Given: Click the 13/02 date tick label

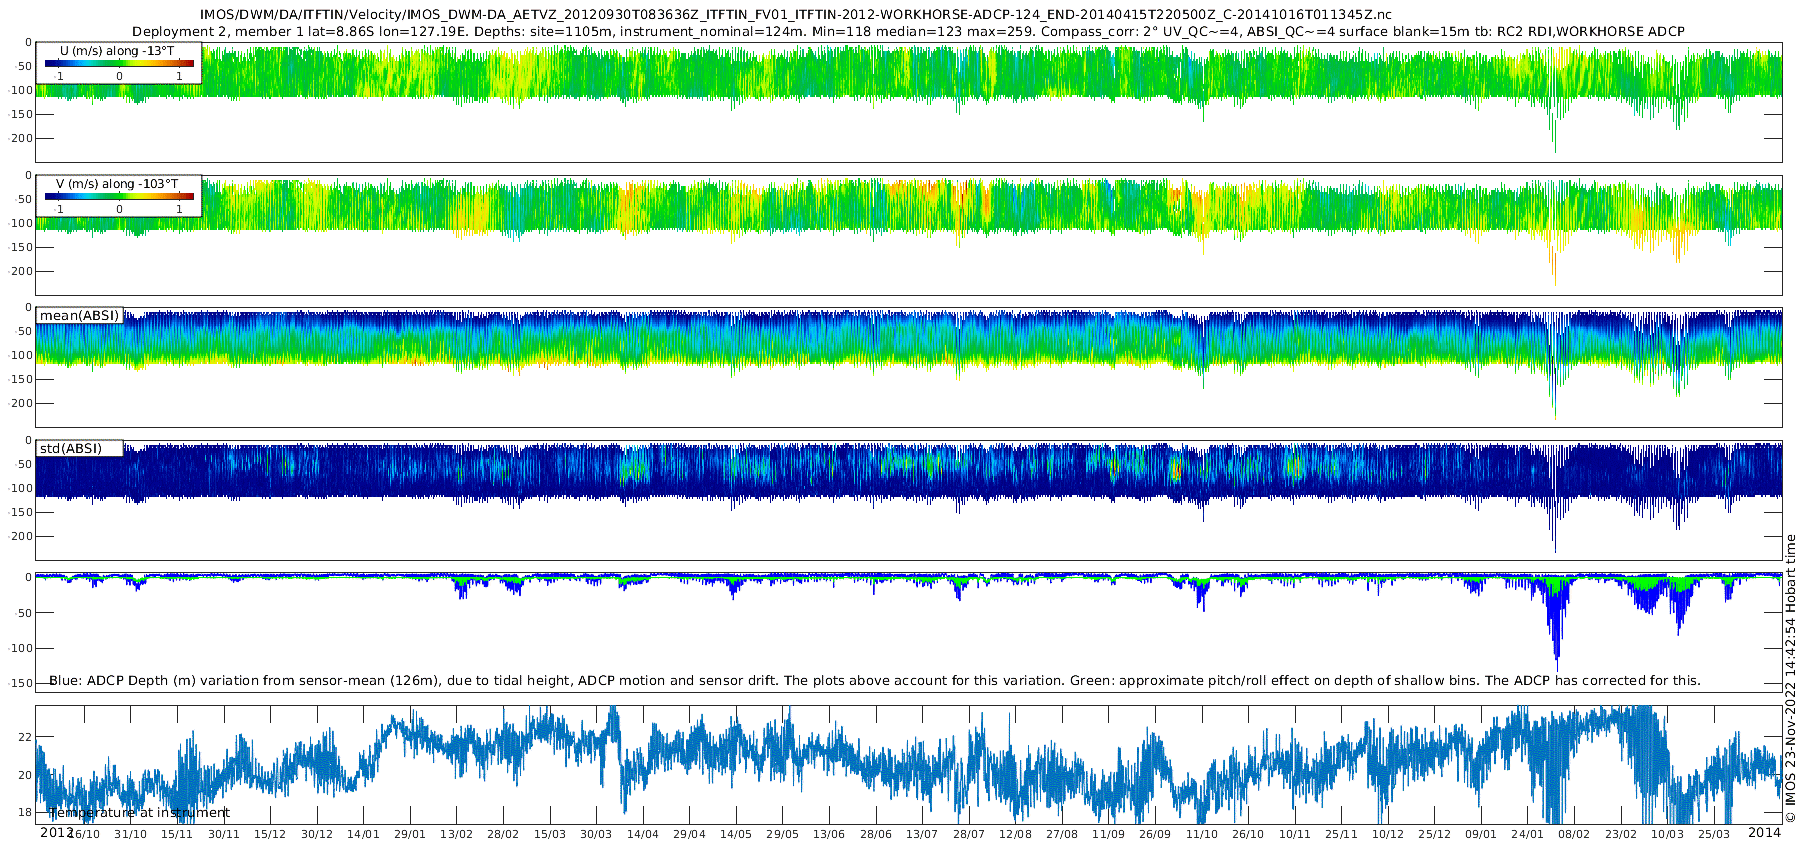Looking at the screenshot, I should (x=456, y=835).
